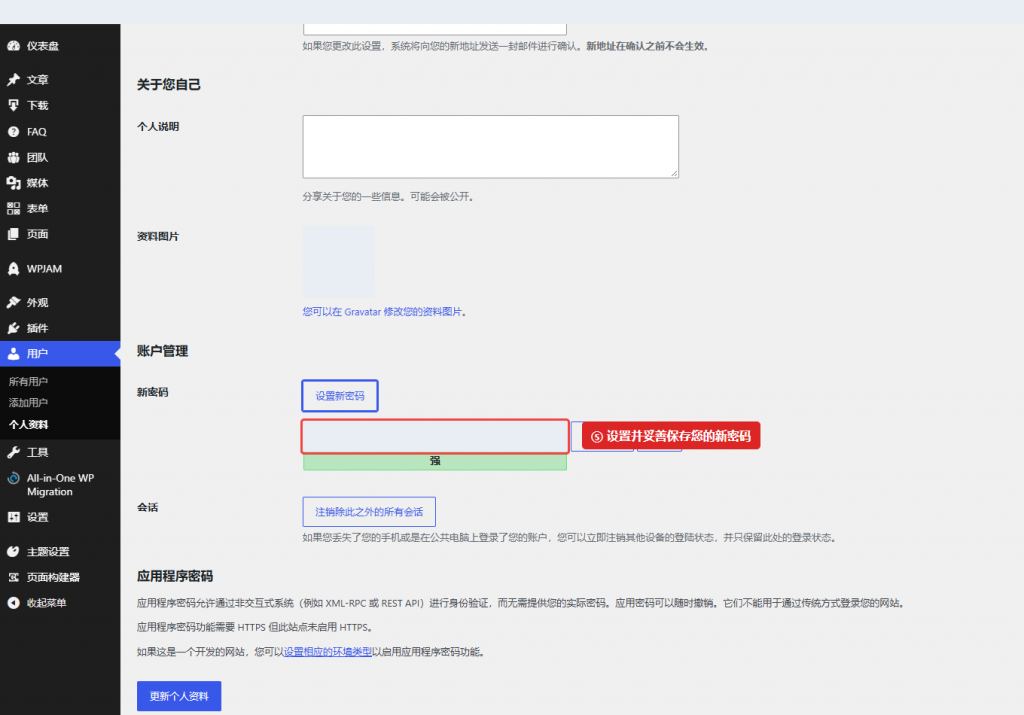Follow the Gravatar profile picture link
1024x715 pixels.
(x=382, y=311)
